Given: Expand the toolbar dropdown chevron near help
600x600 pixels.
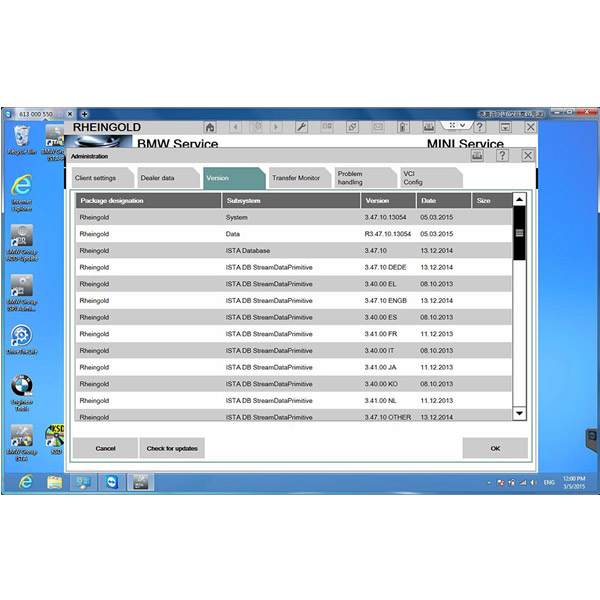Looking at the screenshot, I should [462, 125].
